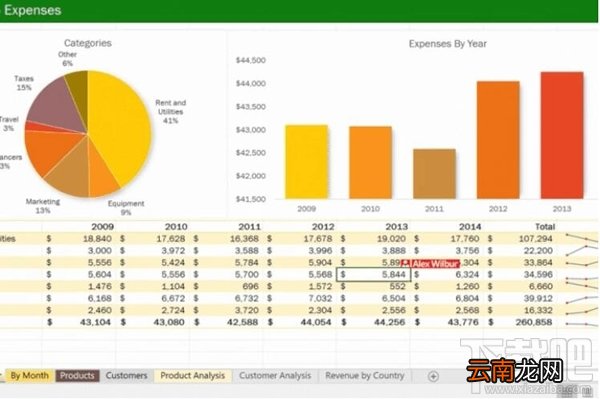Open the By Month sheet tab
Viewport: 600px width, 399px height.
coord(29,376)
